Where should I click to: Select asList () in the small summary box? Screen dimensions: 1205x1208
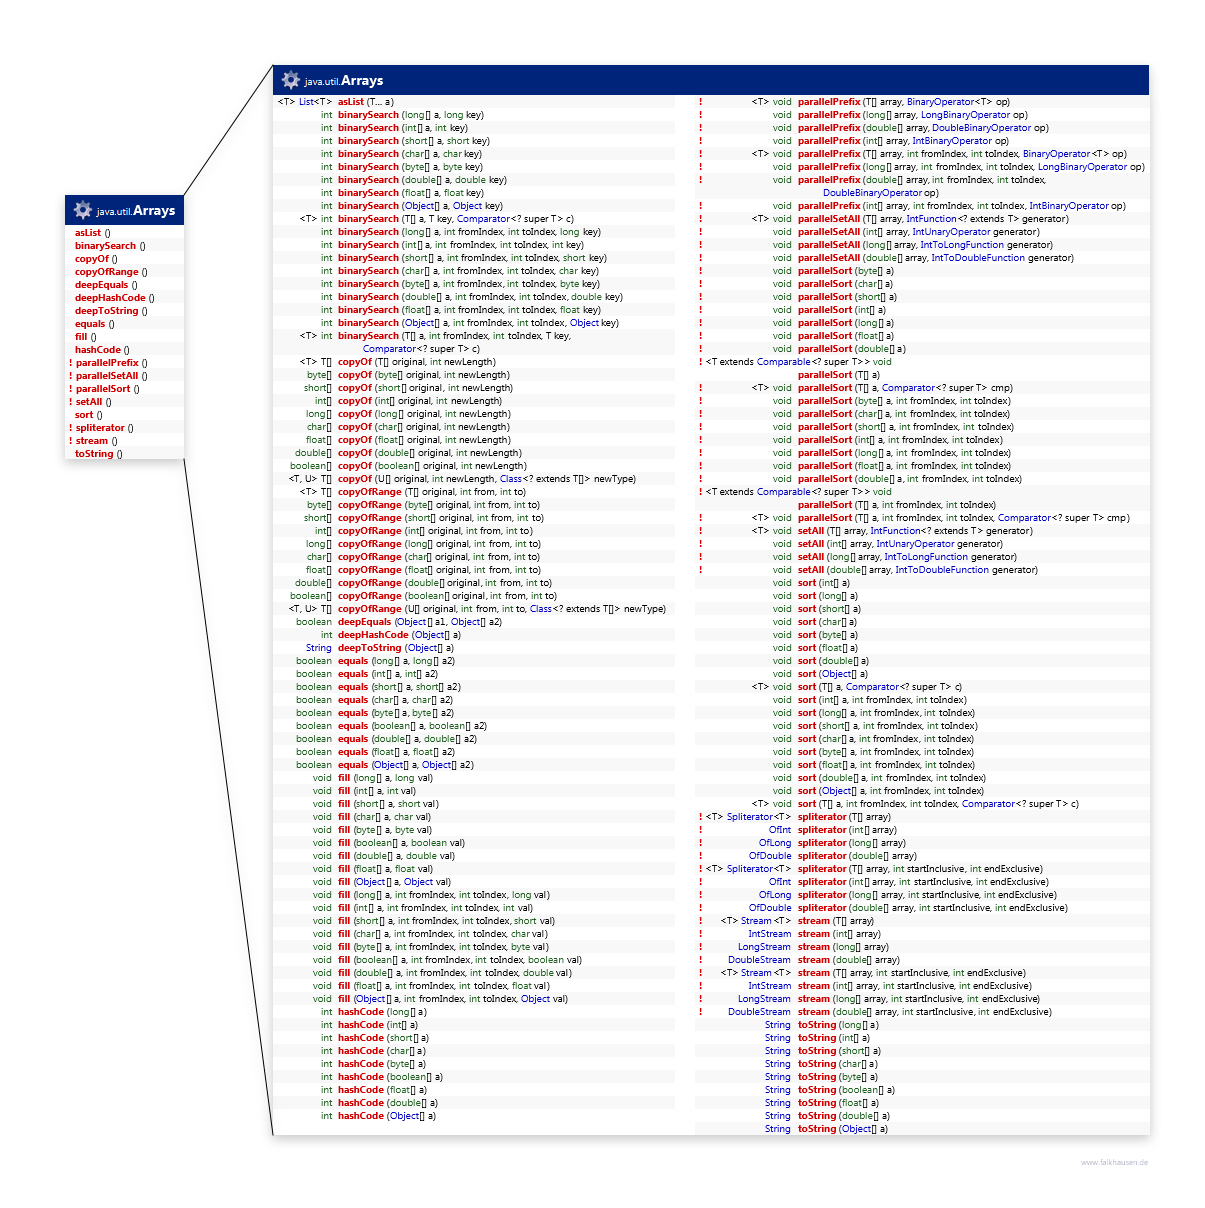[x=93, y=233]
